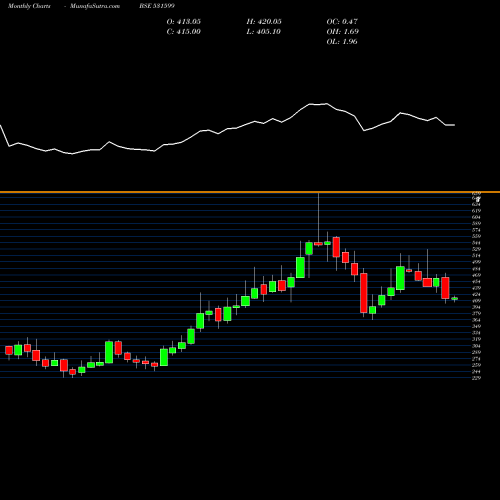Click the 'MunafaSutra.com' label

click(x=95, y=6)
